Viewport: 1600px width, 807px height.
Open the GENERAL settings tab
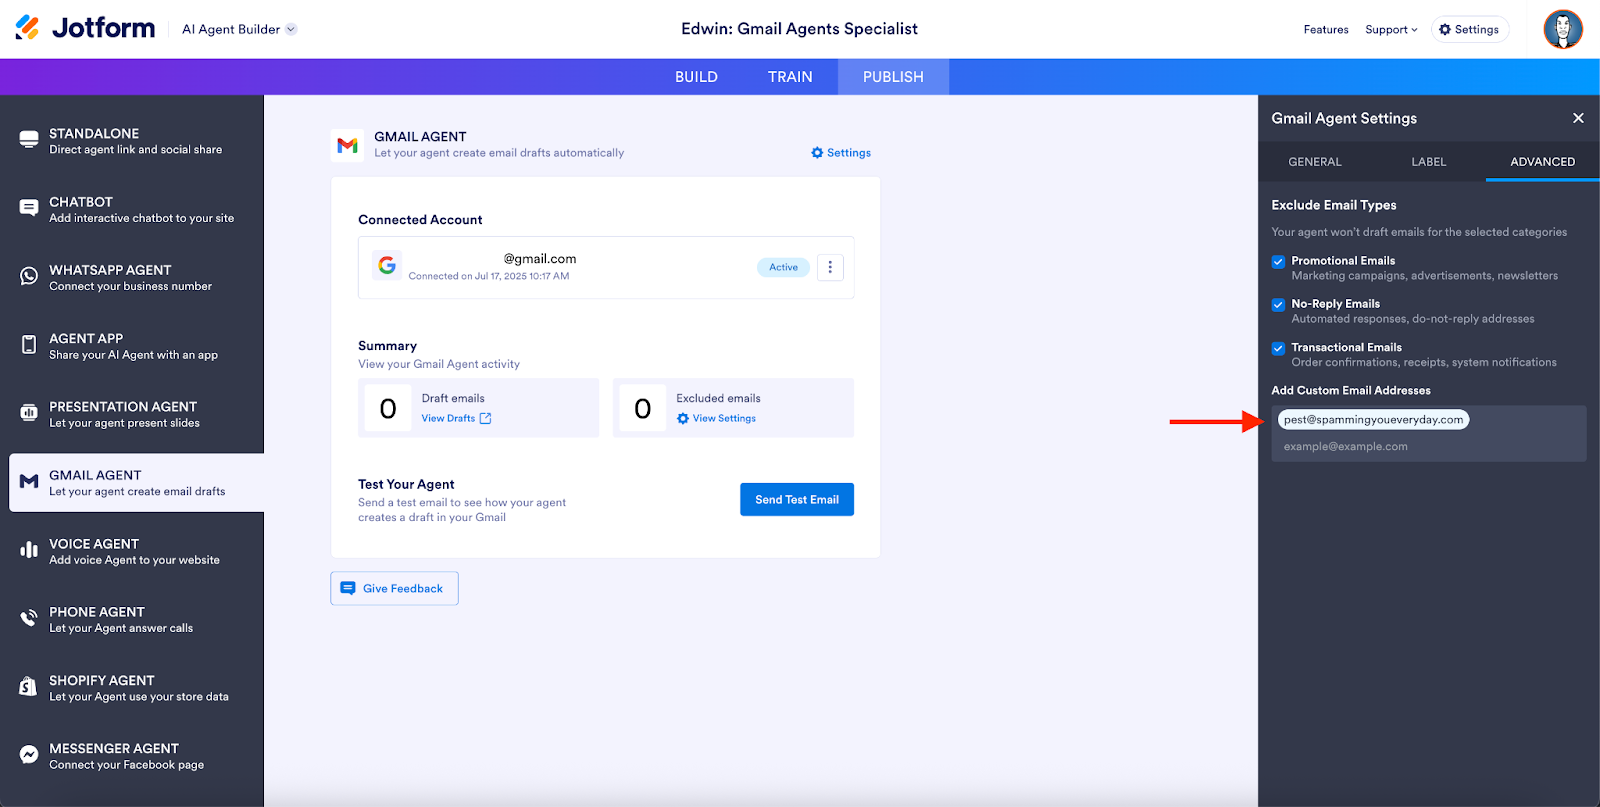1314,162
